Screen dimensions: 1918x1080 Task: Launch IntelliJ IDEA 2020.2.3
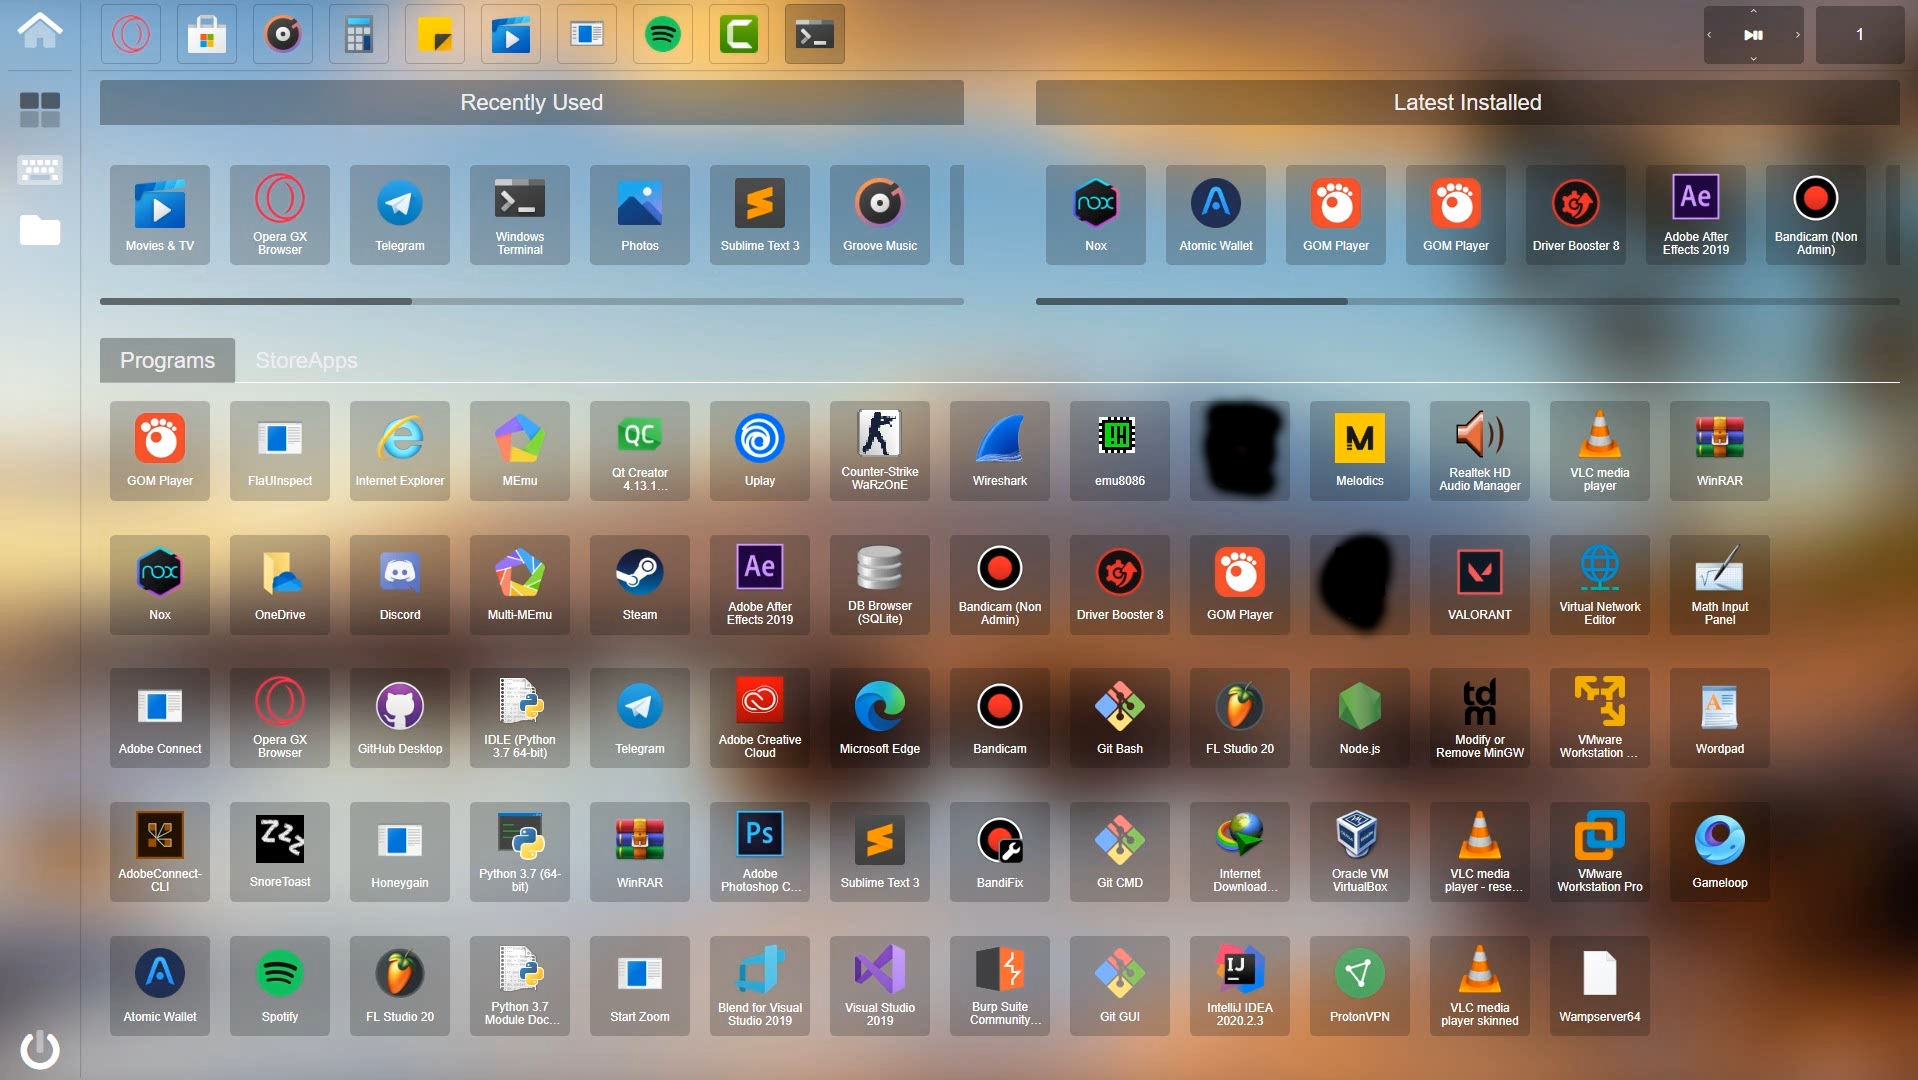pos(1240,986)
